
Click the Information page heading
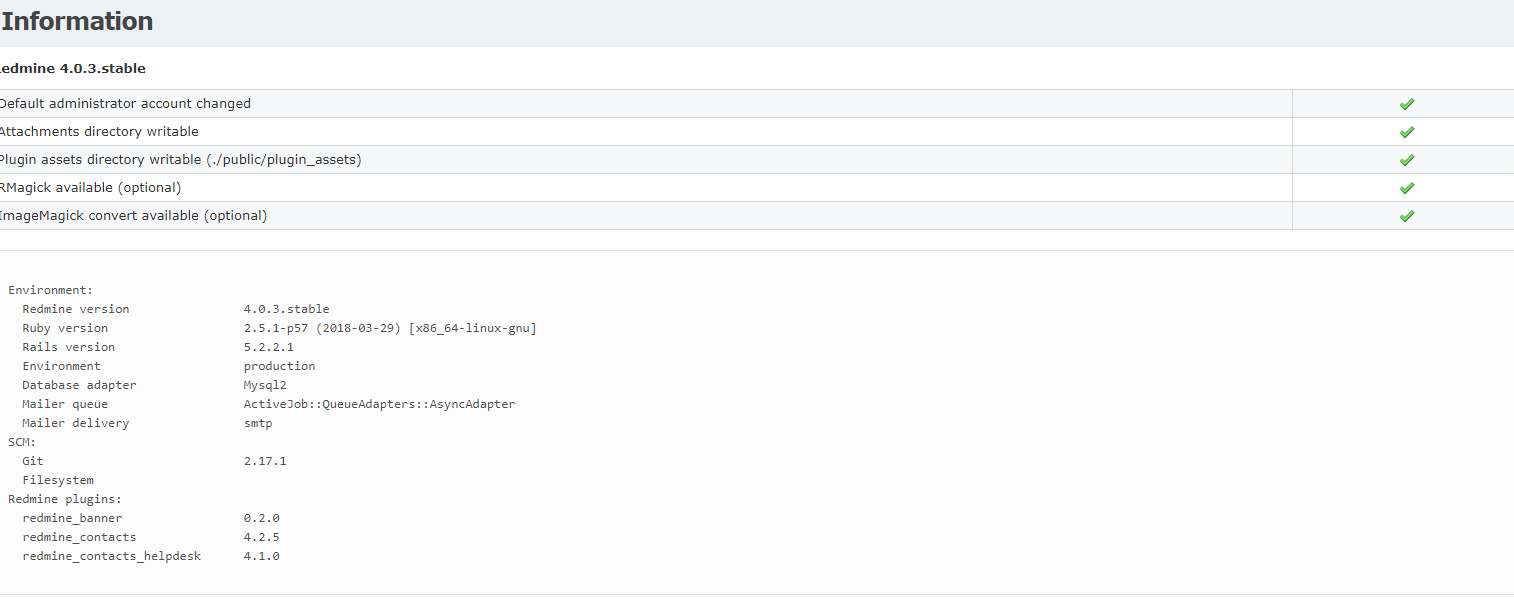pos(77,21)
